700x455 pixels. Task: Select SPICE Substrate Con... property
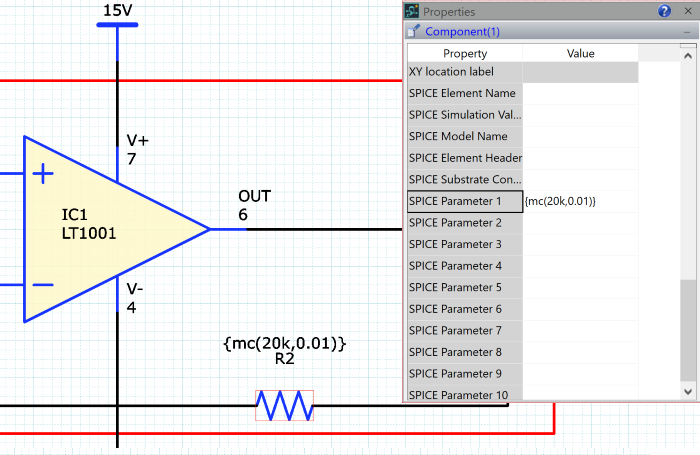465,179
